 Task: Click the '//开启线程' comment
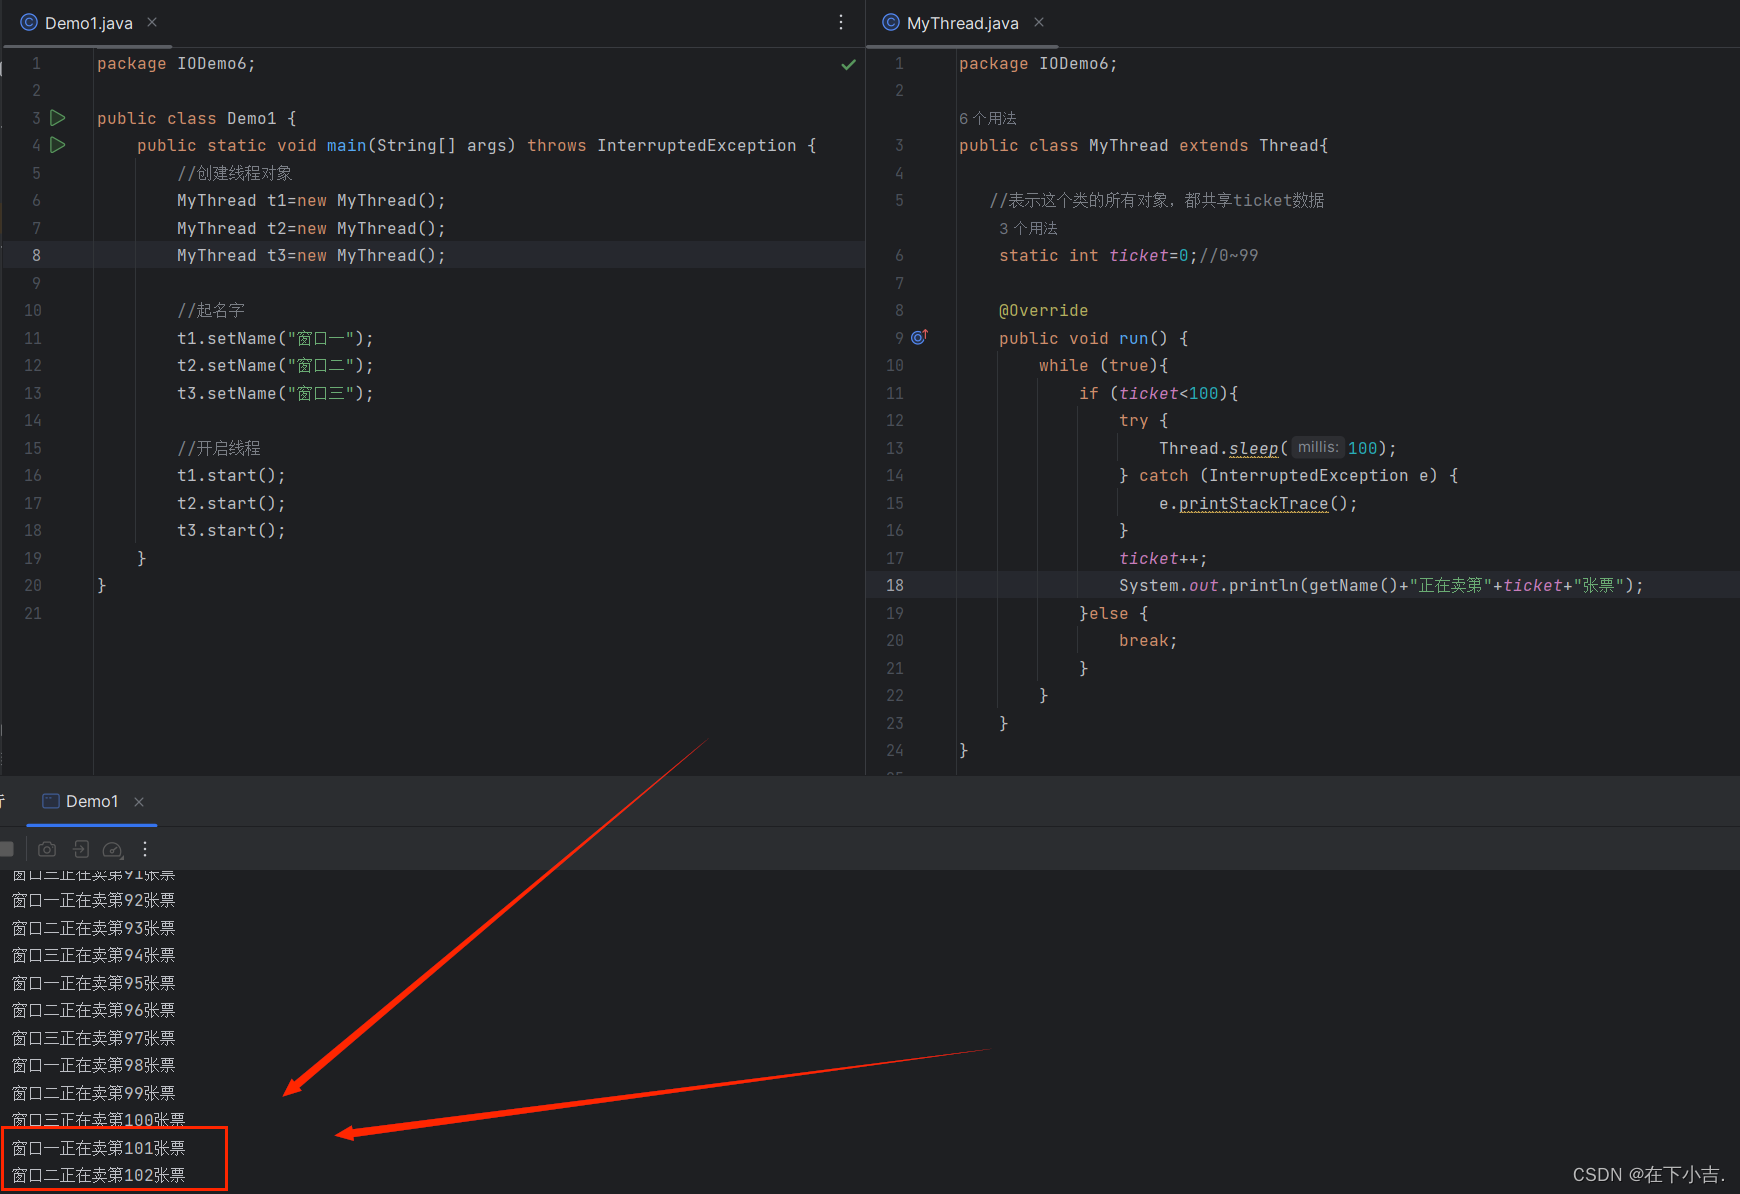[x=218, y=448]
